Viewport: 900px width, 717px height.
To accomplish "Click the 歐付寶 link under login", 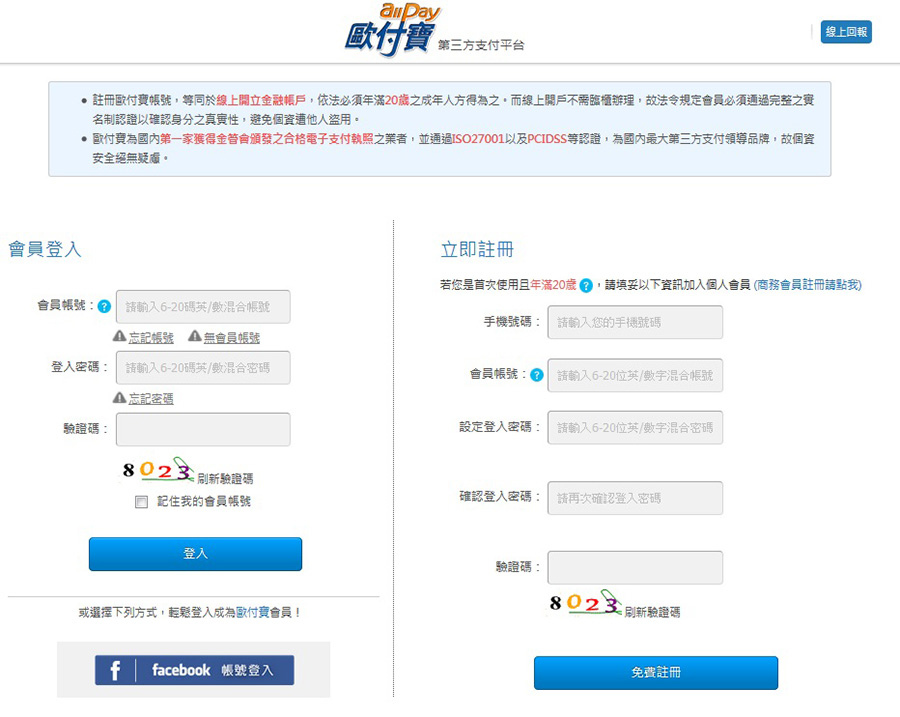I will (253, 613).
